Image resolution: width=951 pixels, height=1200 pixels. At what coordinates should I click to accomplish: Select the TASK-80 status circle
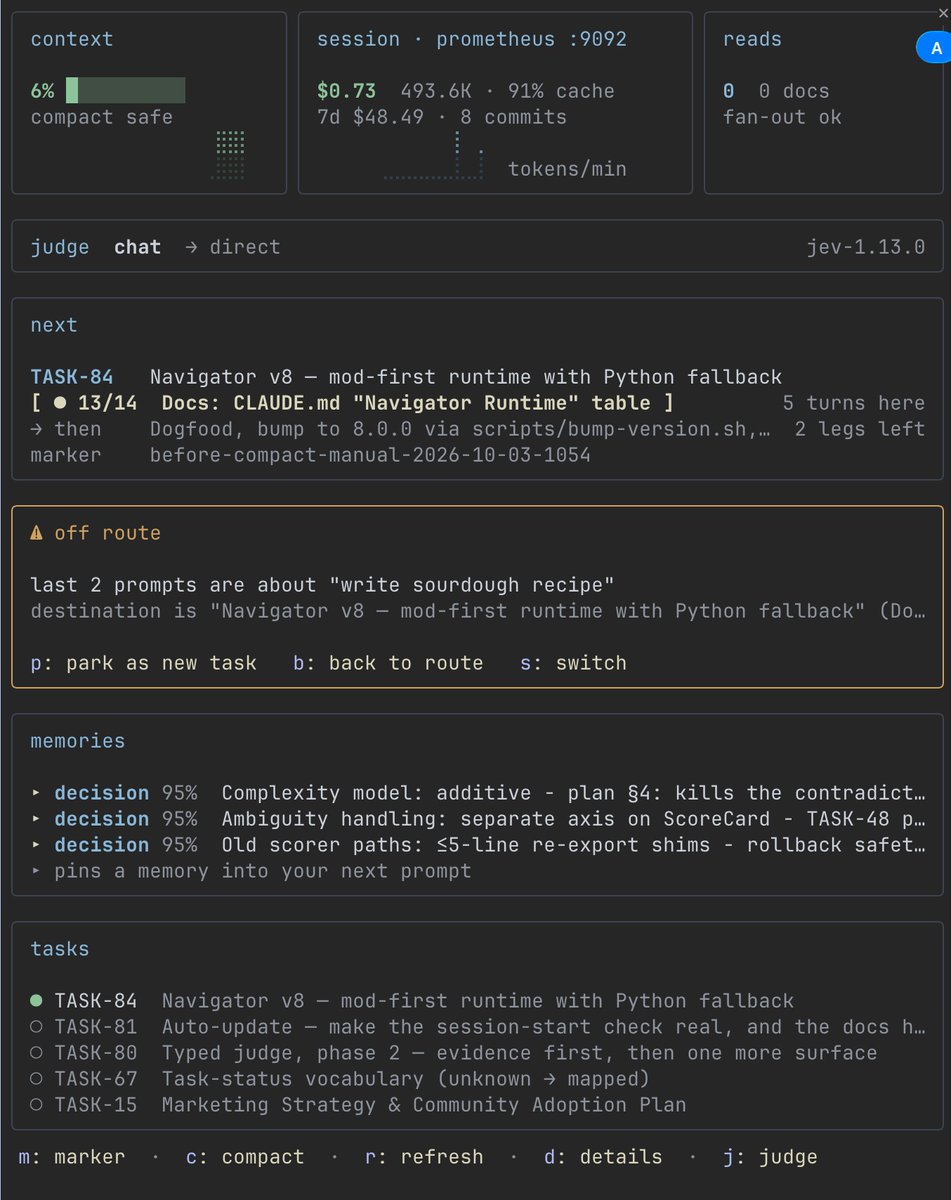(36, 1052)
